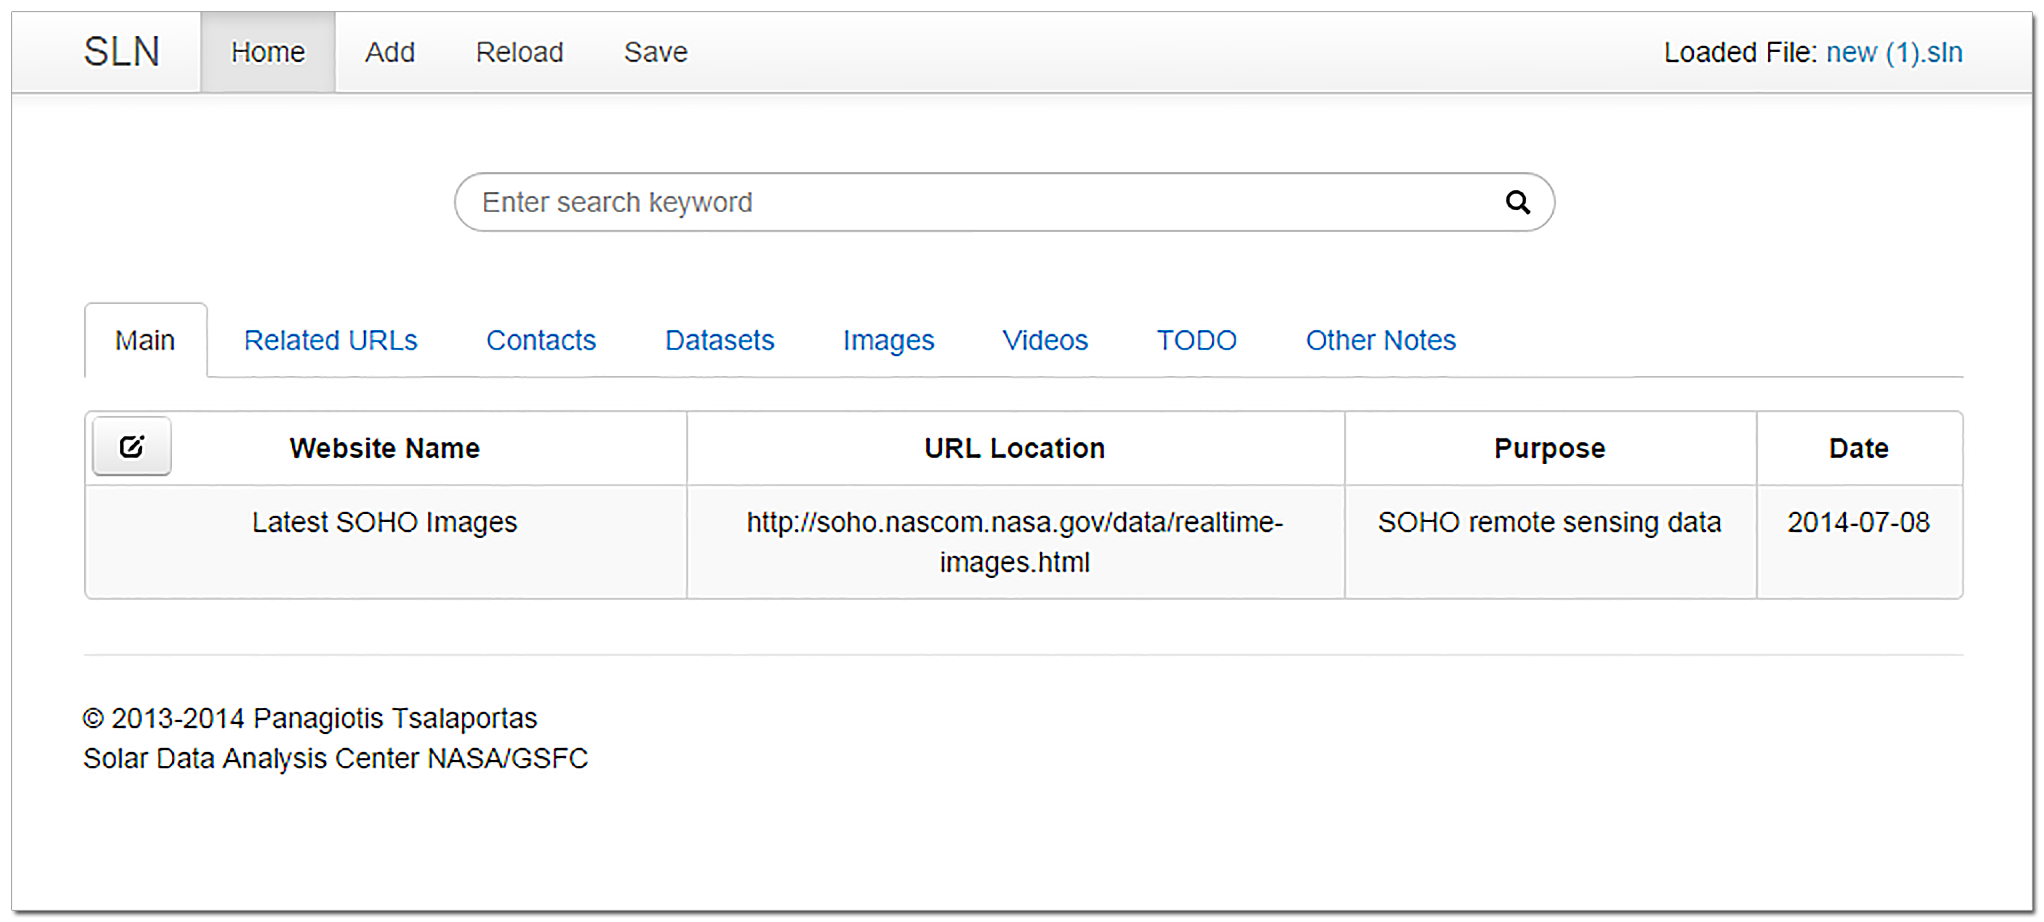Switch to the Related URLs tab
This screenshot has height=922, width=2044.
[x=330, y=341]
